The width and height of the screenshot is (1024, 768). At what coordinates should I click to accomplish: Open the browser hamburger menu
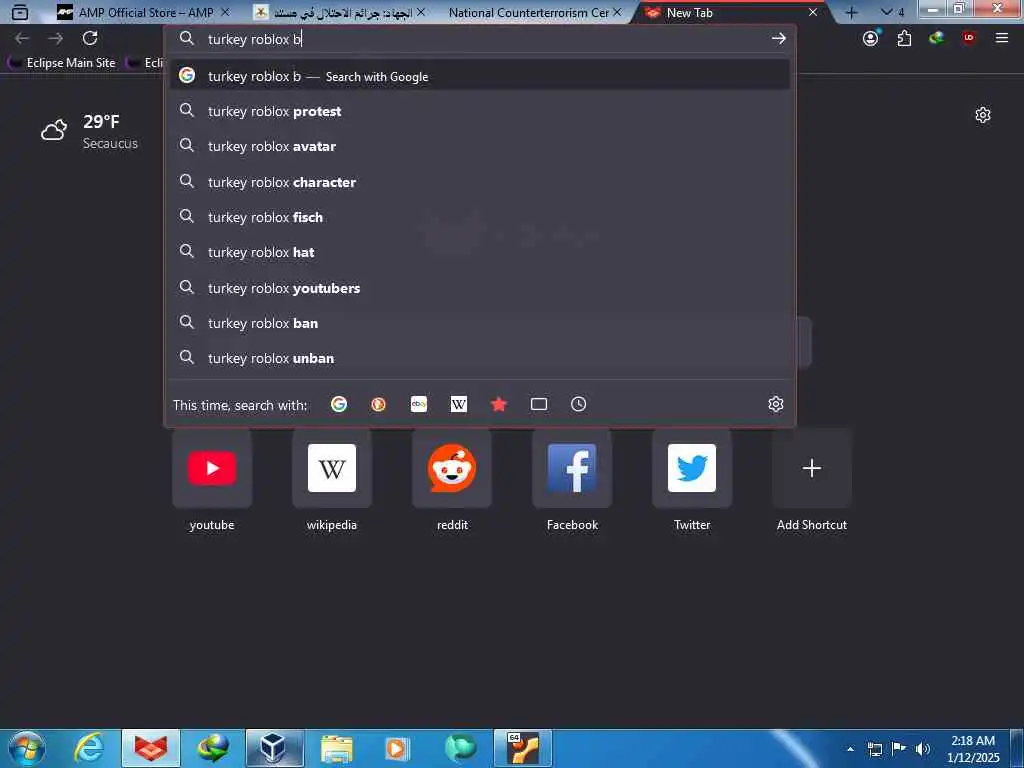click(1002, 39)
